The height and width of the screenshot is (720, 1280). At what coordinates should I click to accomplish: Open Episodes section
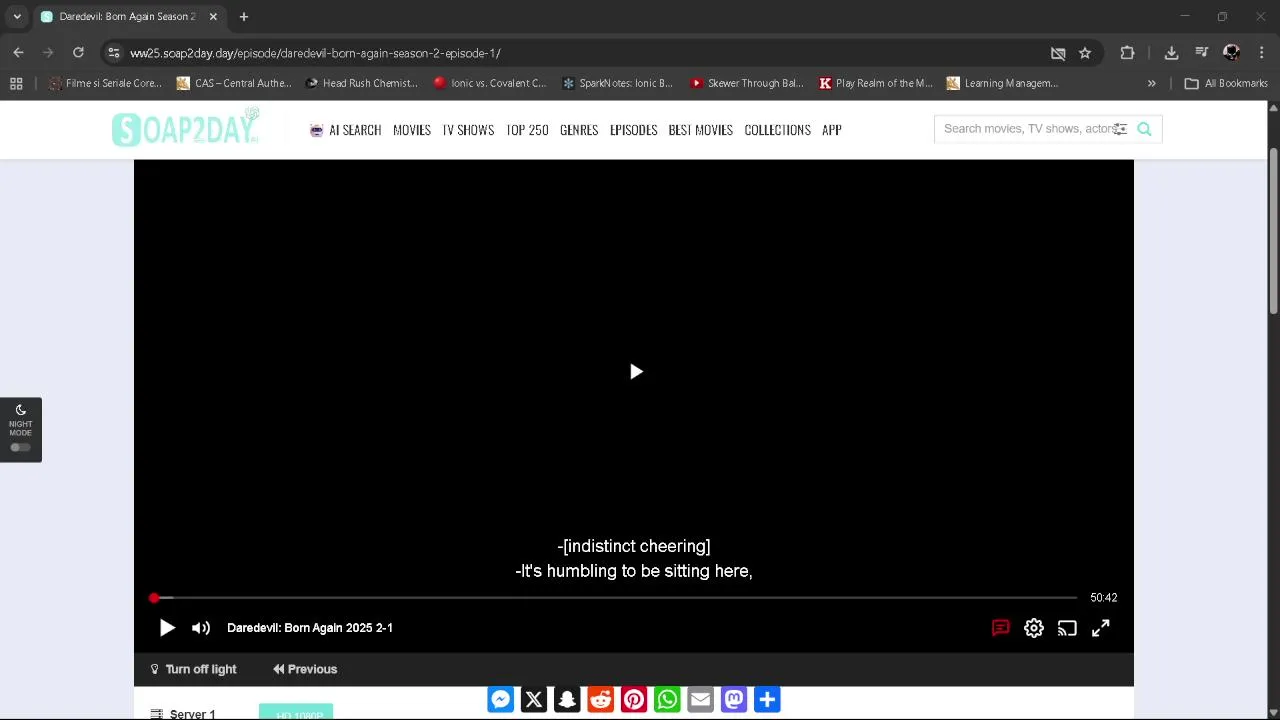coord(633,130)
